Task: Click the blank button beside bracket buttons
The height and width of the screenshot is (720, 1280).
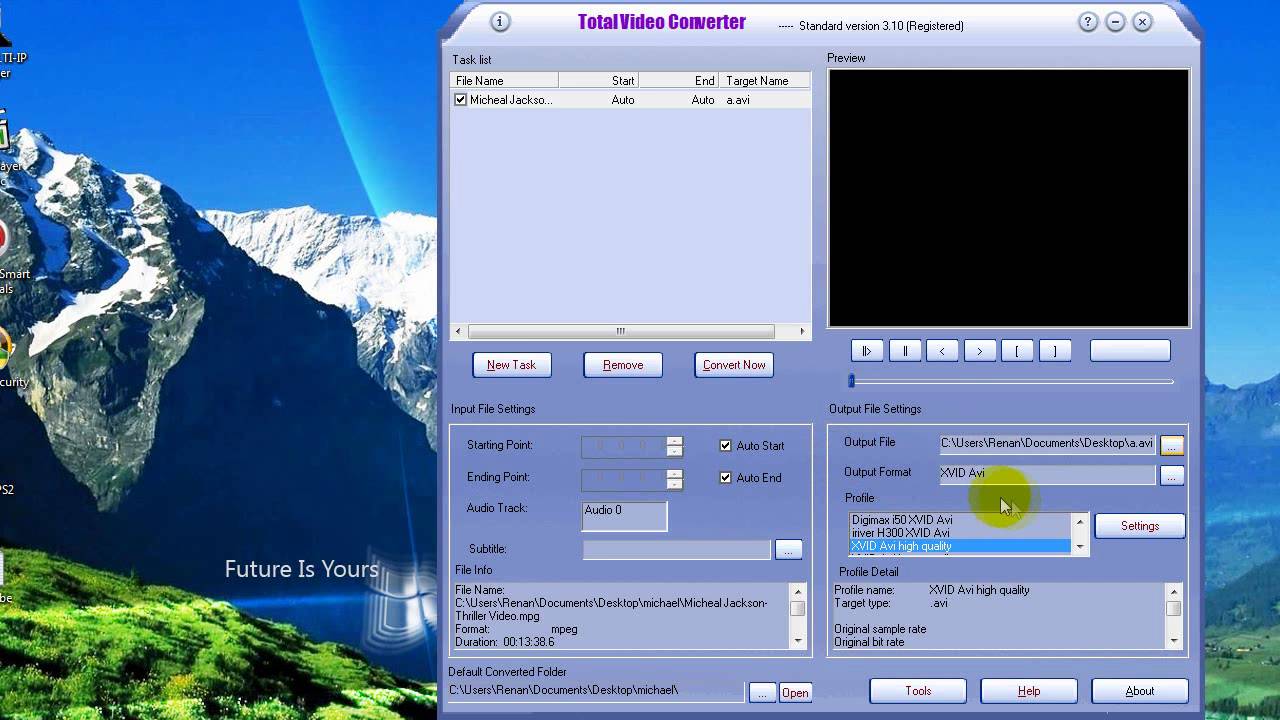Action: pos(1130,351)
